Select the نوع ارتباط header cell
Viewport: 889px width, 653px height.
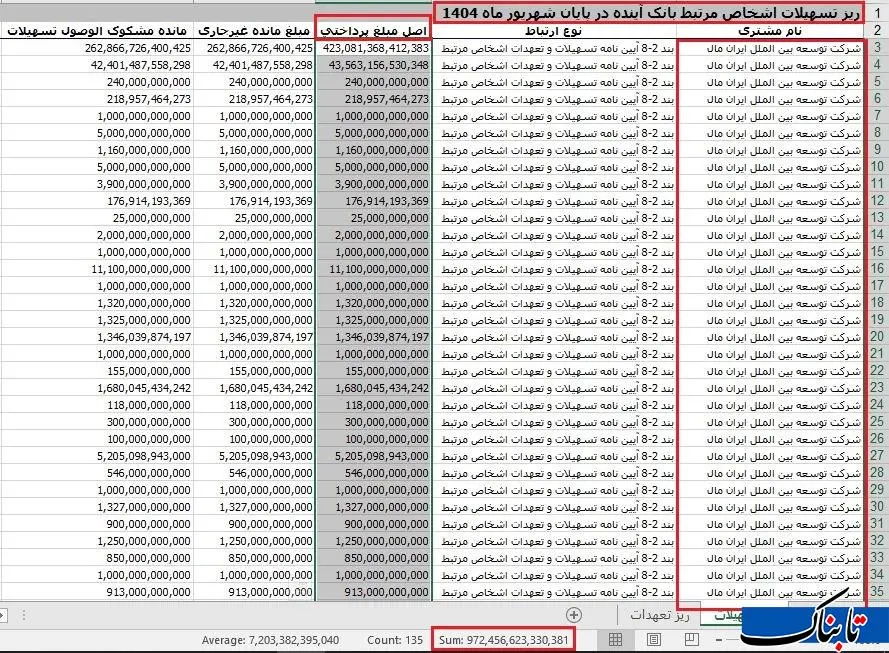coord(555,31)
